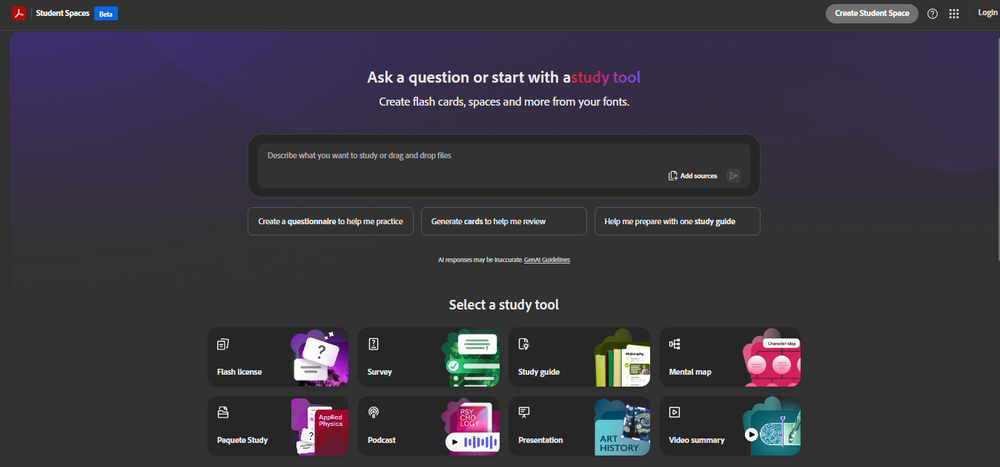Open the Mental map tool card

[x=730, y=357]
